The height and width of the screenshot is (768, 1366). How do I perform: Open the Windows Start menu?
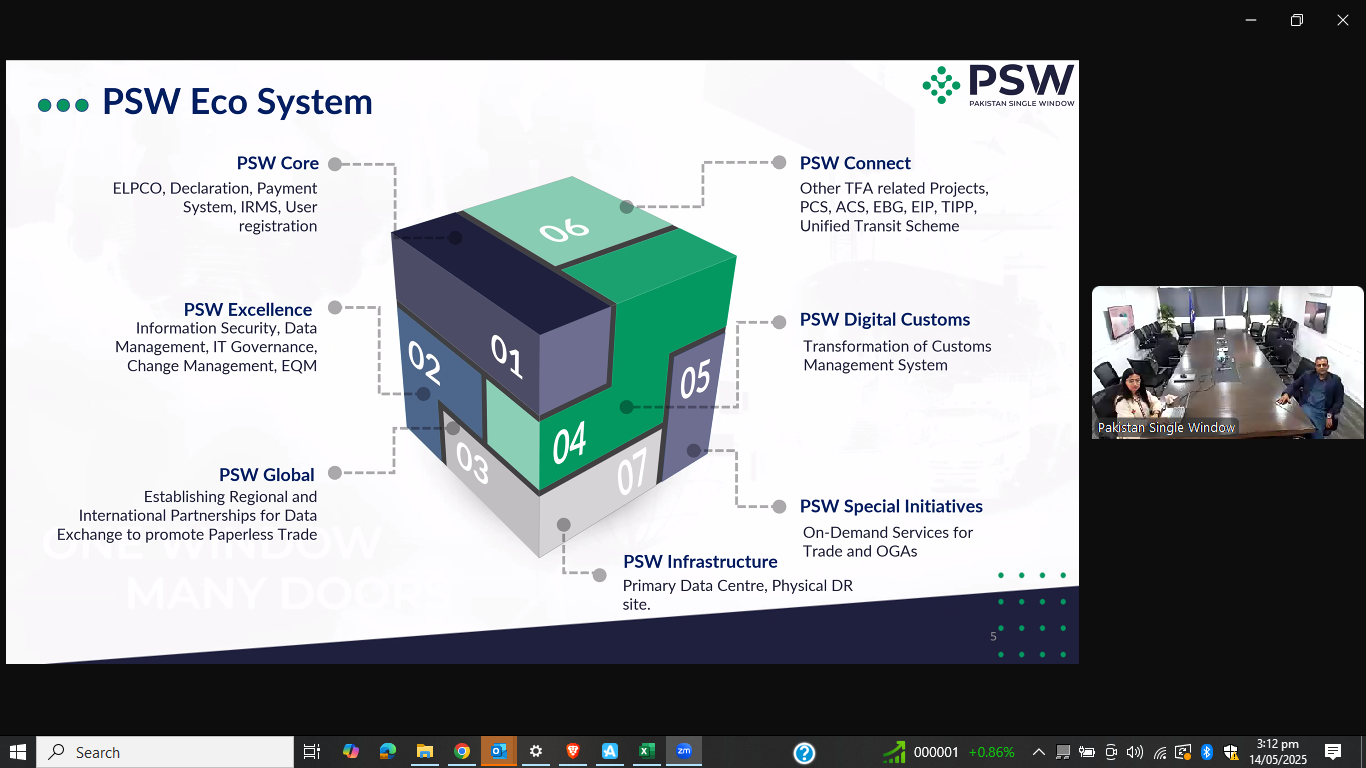[18, 752]
